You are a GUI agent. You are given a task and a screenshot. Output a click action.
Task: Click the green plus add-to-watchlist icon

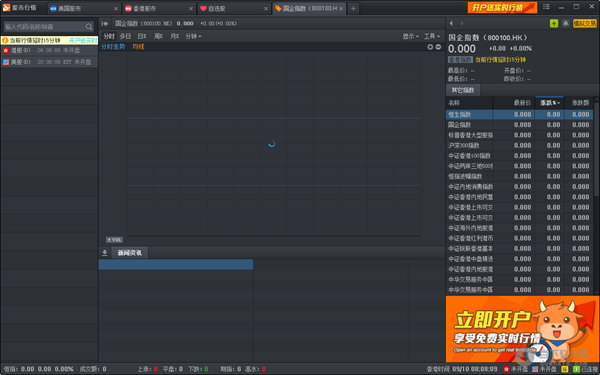[x=554, y=24]
